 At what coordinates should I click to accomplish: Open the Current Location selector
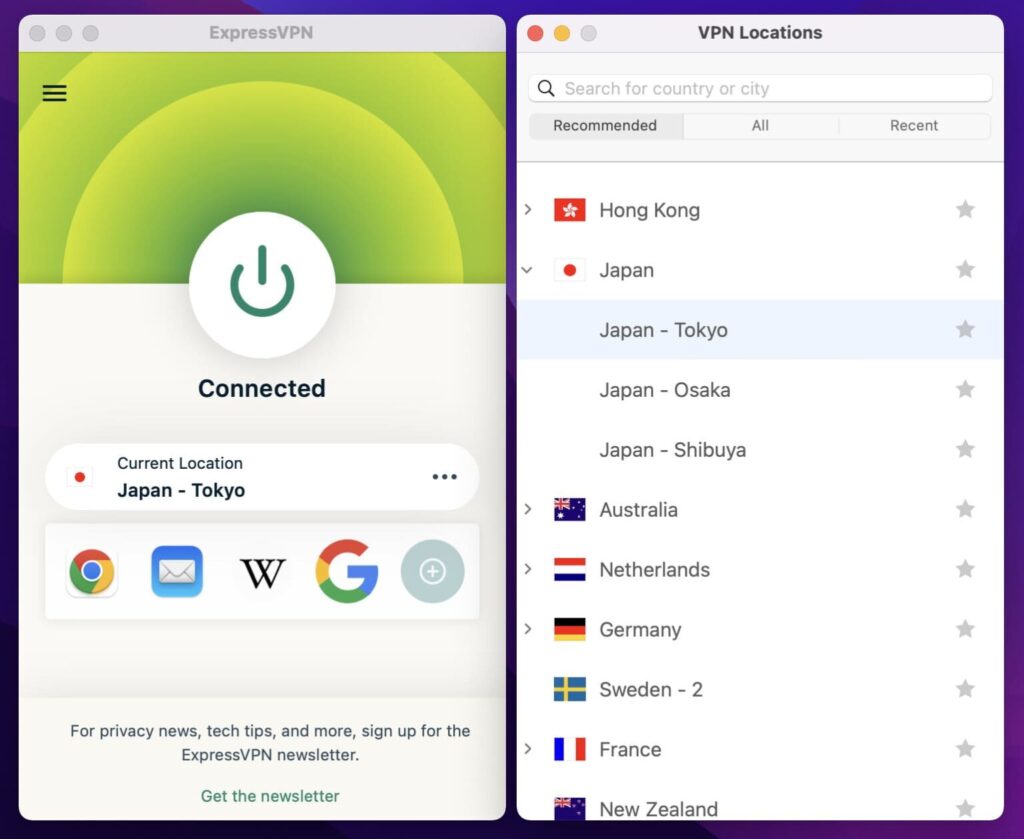[262, 477]
